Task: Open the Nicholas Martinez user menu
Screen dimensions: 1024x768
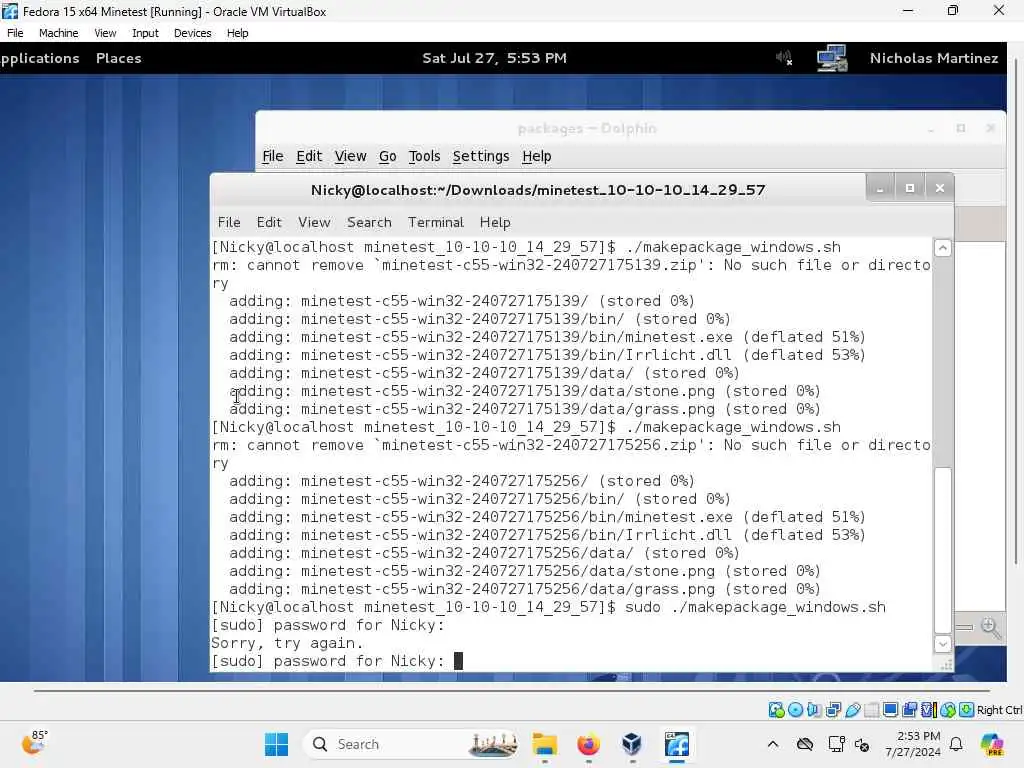Action: (x=934, y=58)
